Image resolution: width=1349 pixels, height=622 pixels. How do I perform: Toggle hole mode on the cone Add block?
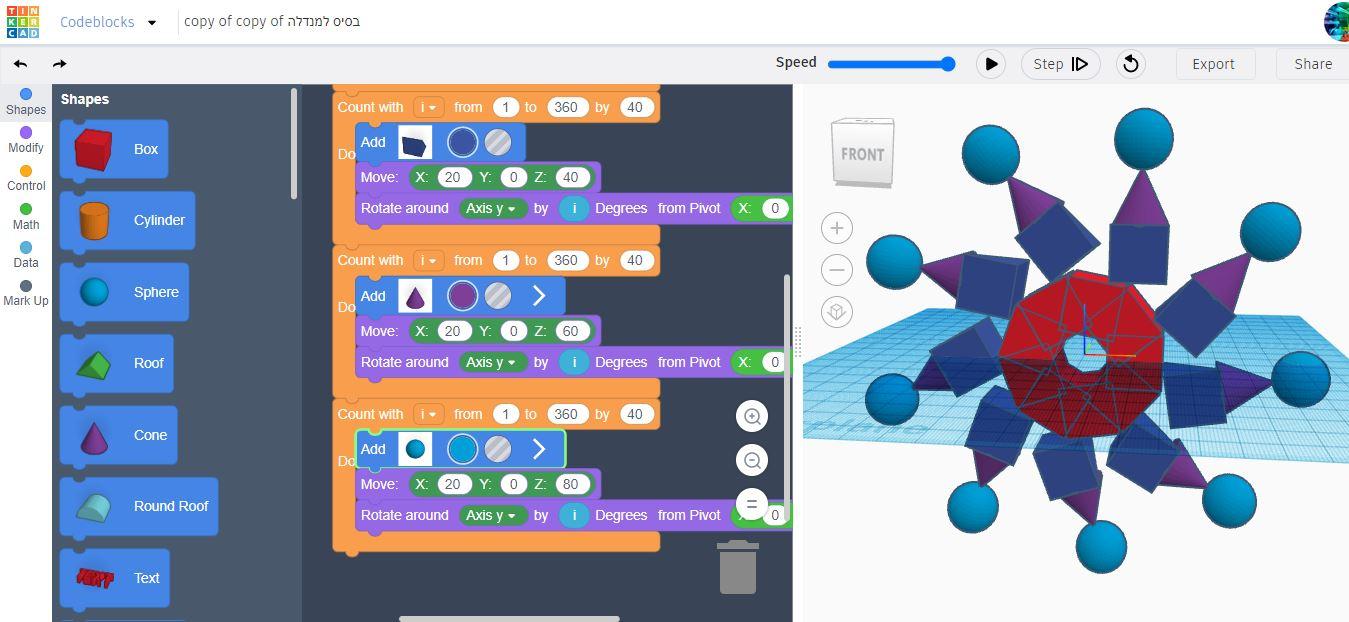[x=498, y=296]
